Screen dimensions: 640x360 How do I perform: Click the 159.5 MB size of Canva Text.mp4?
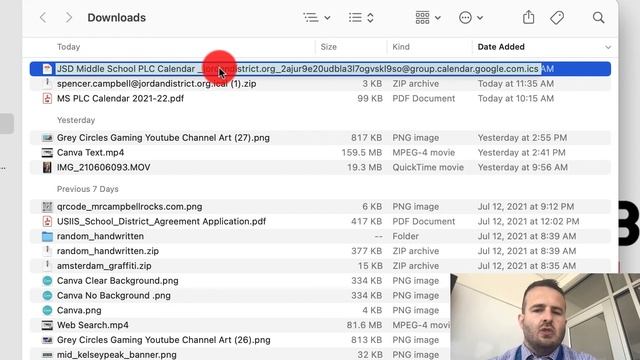point(362,153)
